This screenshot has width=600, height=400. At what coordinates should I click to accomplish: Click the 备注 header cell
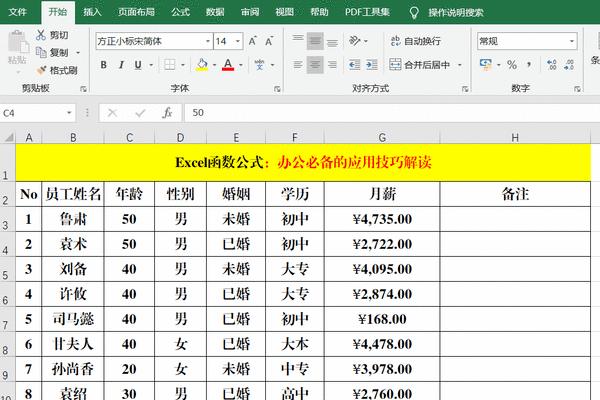point(515,194)
